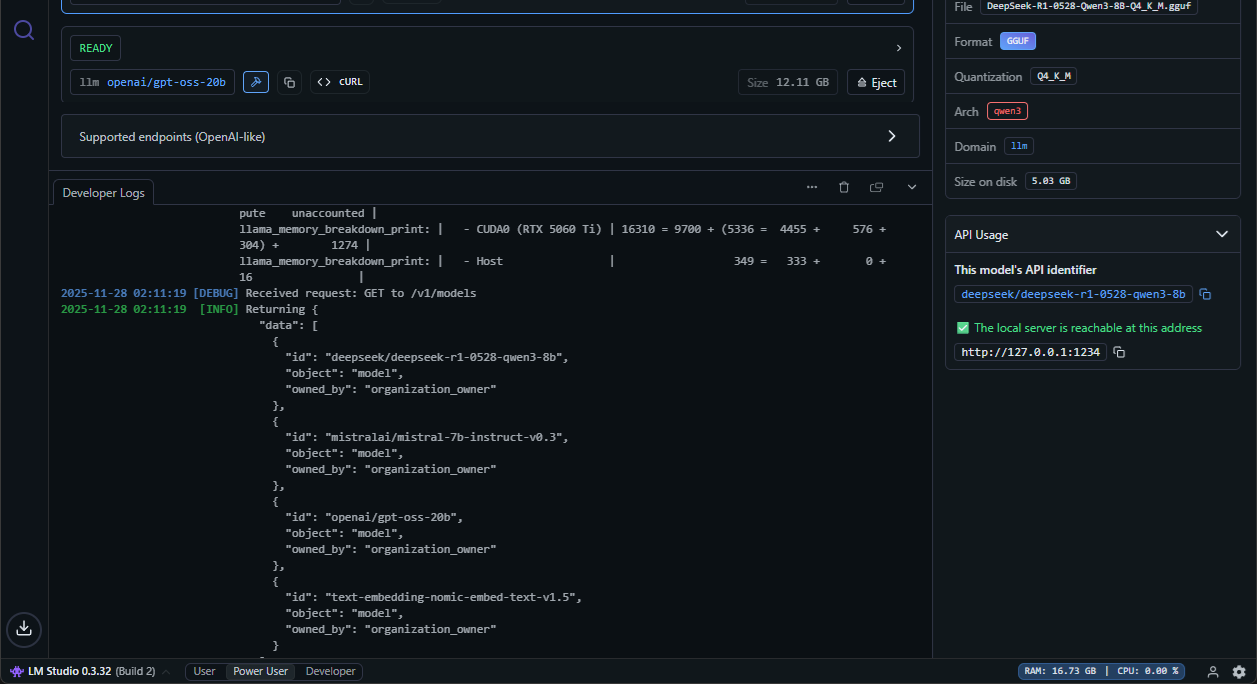1257x684 pixels.
Task: Eject the openai/gpt-oss-20b model
Action: 876,82
